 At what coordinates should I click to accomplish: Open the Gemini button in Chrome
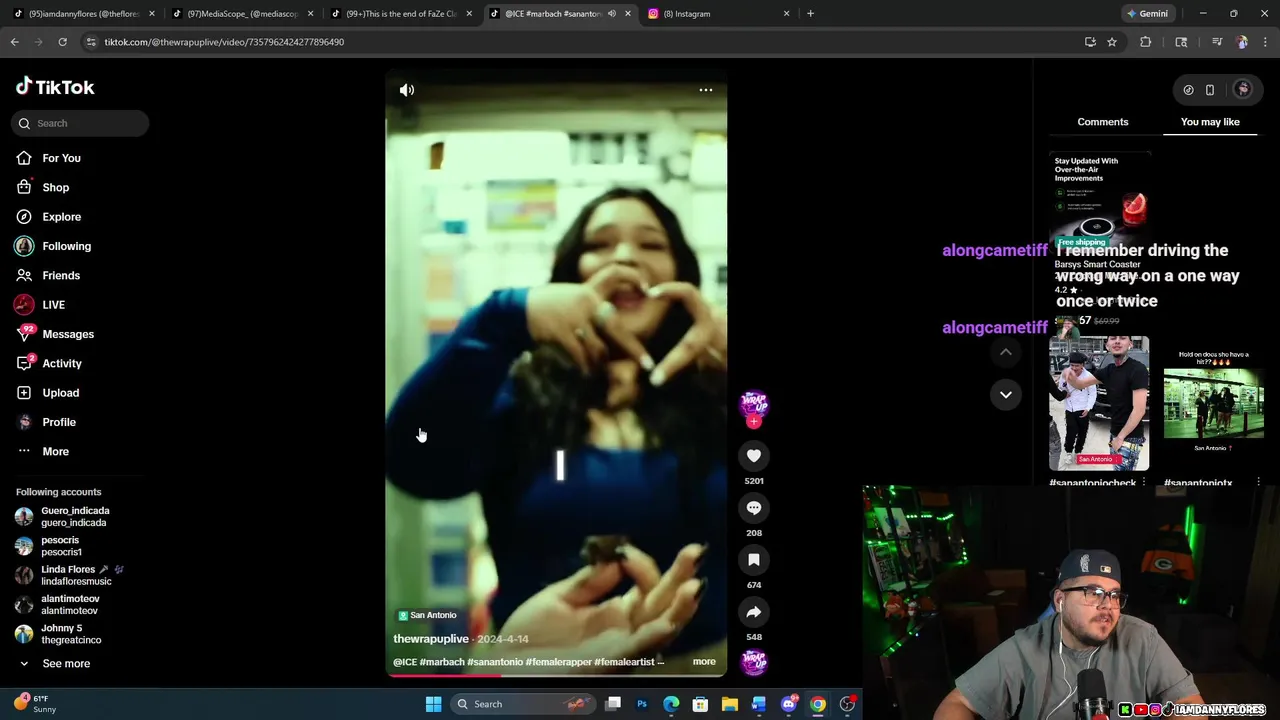[1147, 14]
